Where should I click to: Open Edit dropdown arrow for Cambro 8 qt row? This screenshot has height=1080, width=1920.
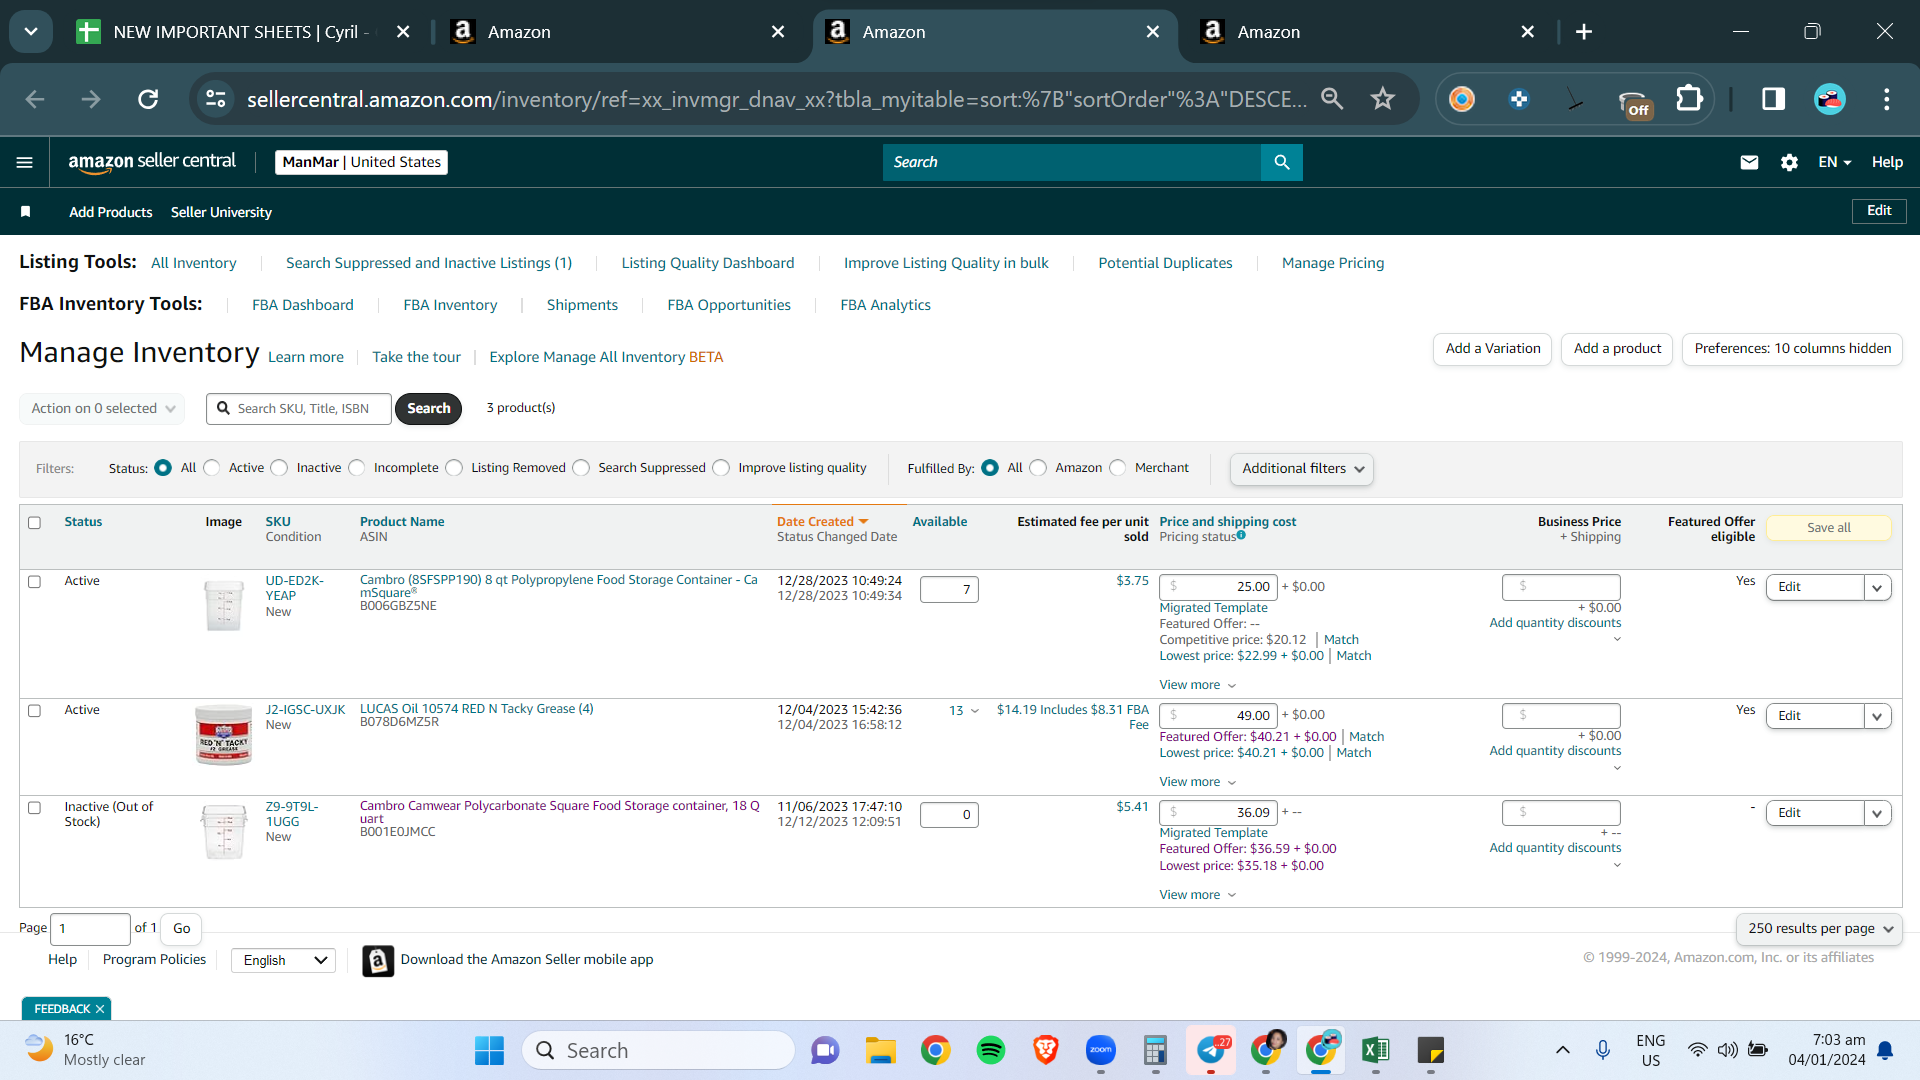1877,588
